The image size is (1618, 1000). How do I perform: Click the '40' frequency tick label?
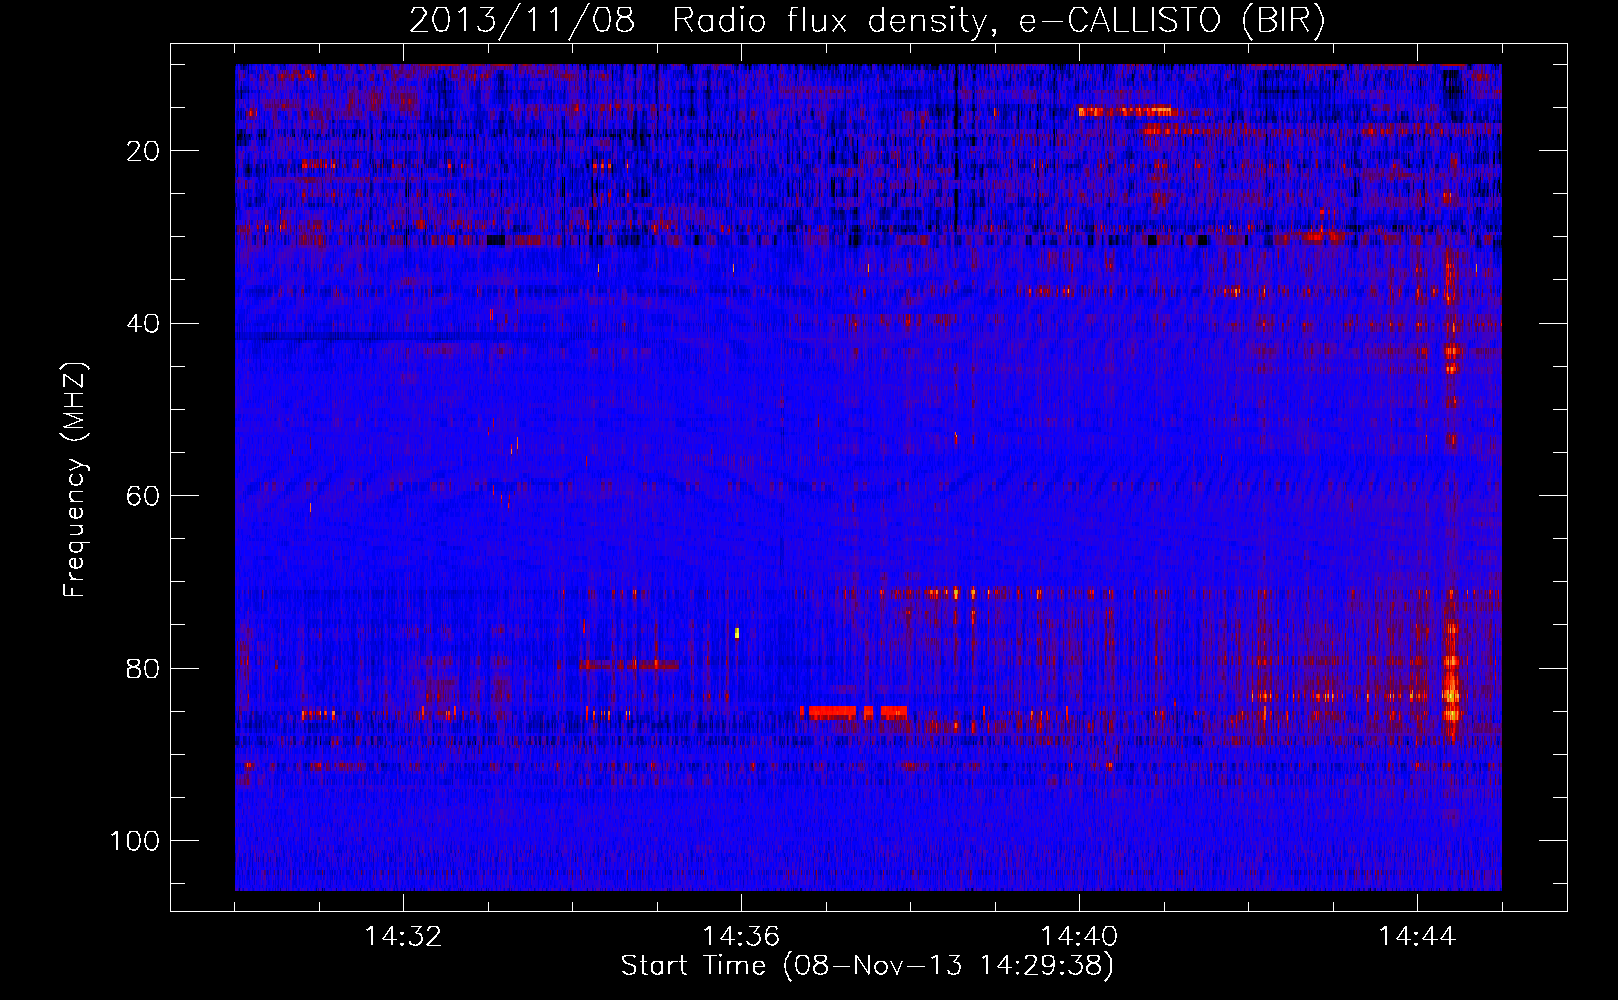click(143, 323)
